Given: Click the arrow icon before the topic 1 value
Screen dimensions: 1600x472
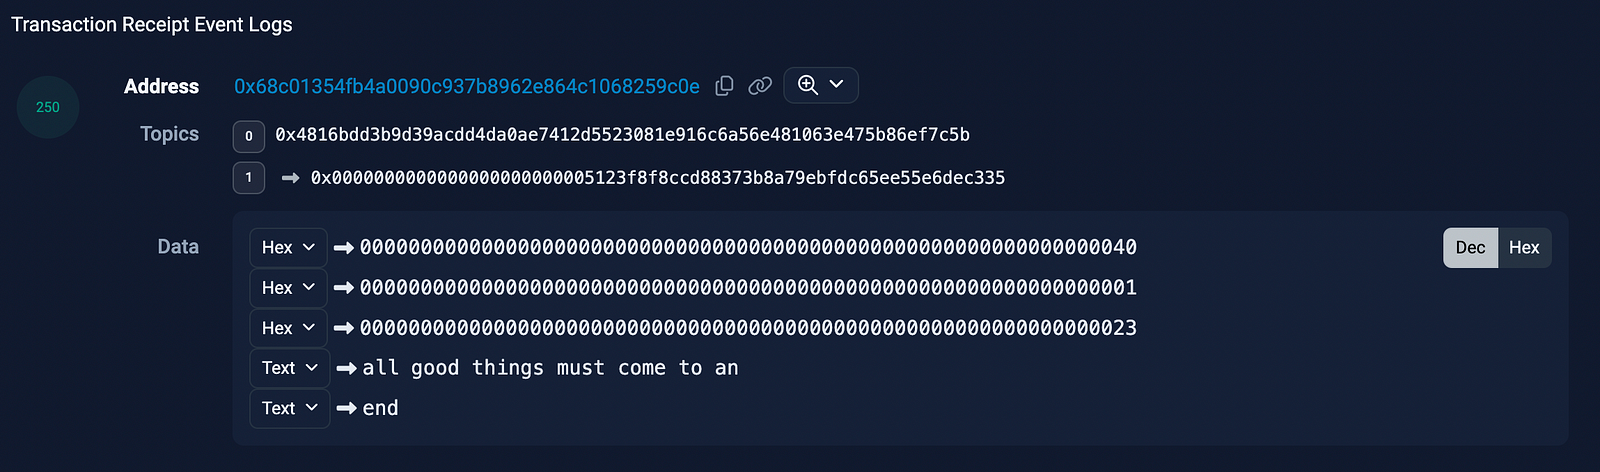Looking at the screenshot, I should pyautogui.click(x=291, y=178).
